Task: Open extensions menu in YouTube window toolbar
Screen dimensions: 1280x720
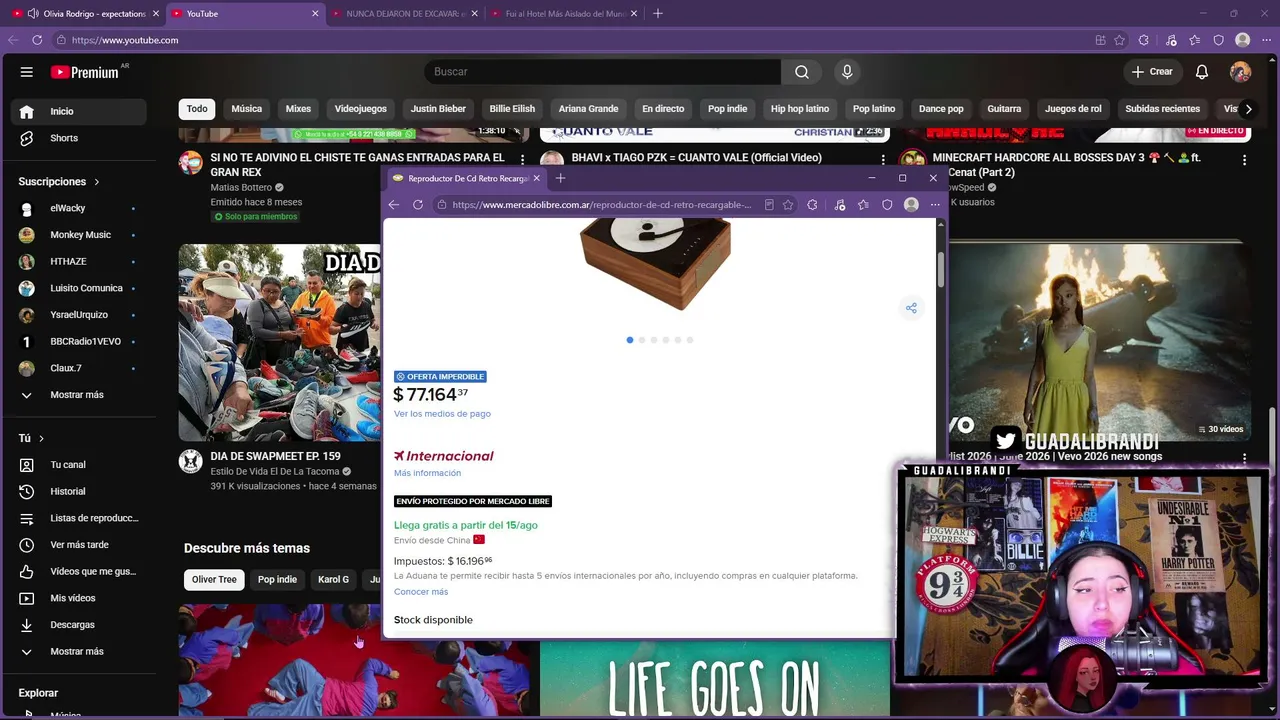Action: pos(1144,40)
